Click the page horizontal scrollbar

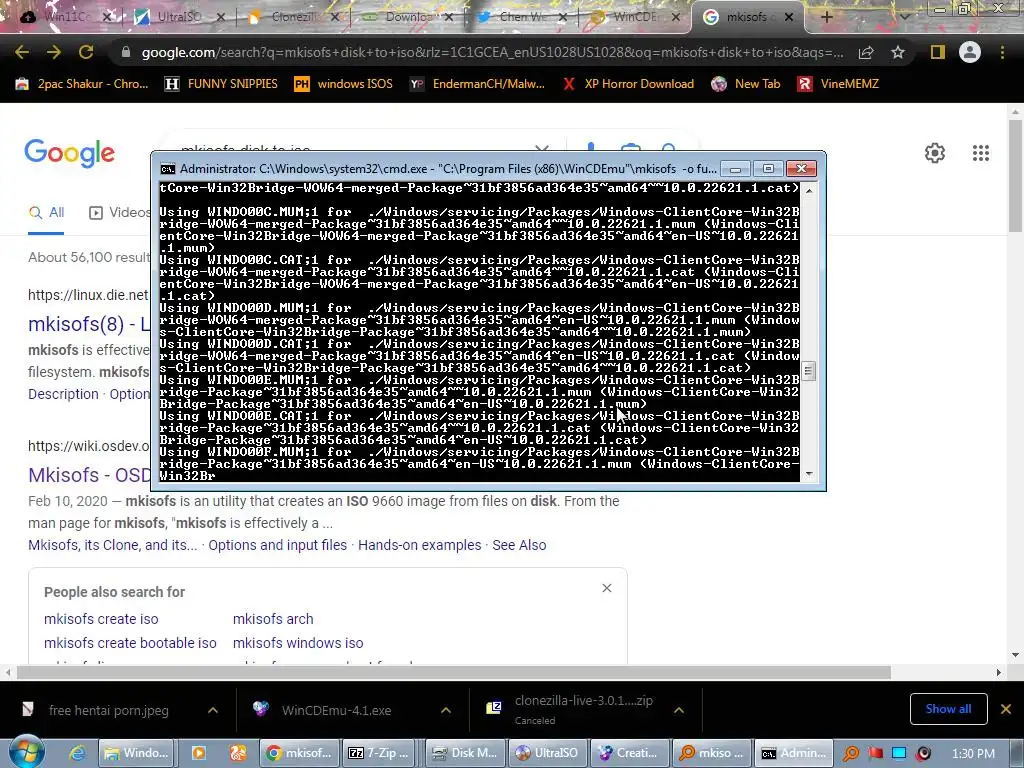point(454,673)
